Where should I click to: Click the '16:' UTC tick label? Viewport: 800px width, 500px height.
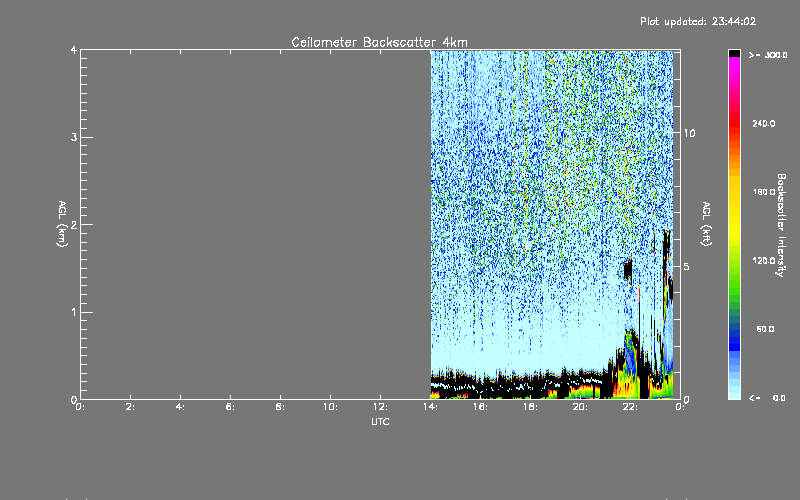click(480, 407)
